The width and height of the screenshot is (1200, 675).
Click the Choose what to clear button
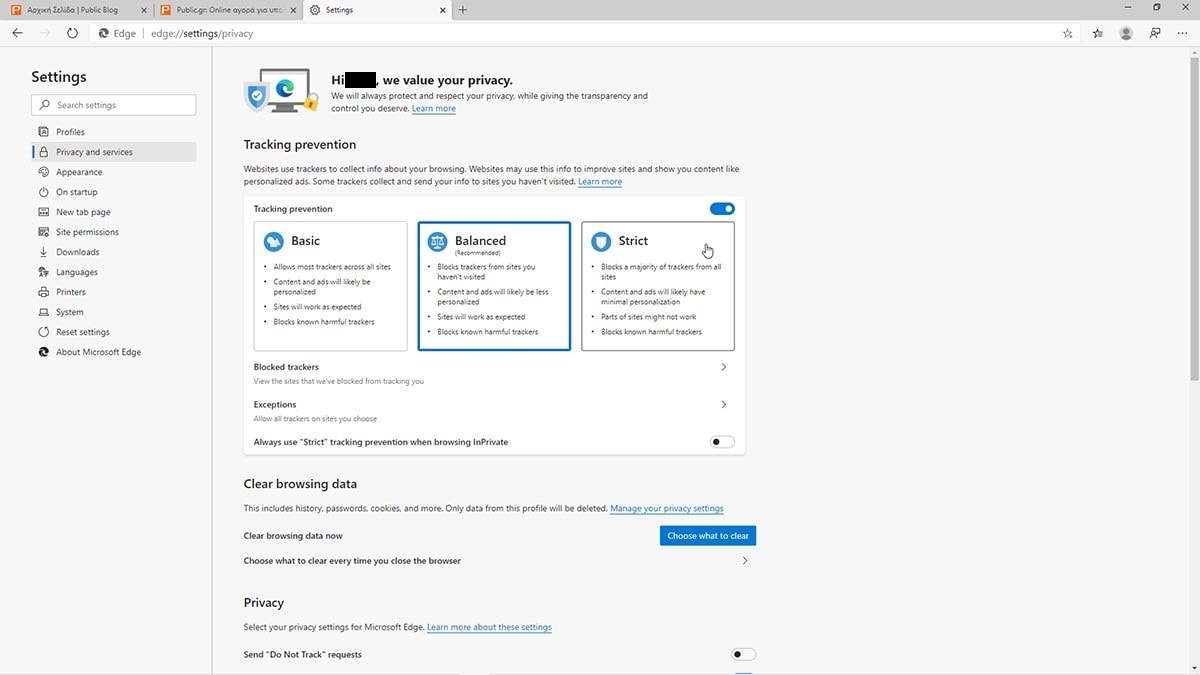coord(707,536)
